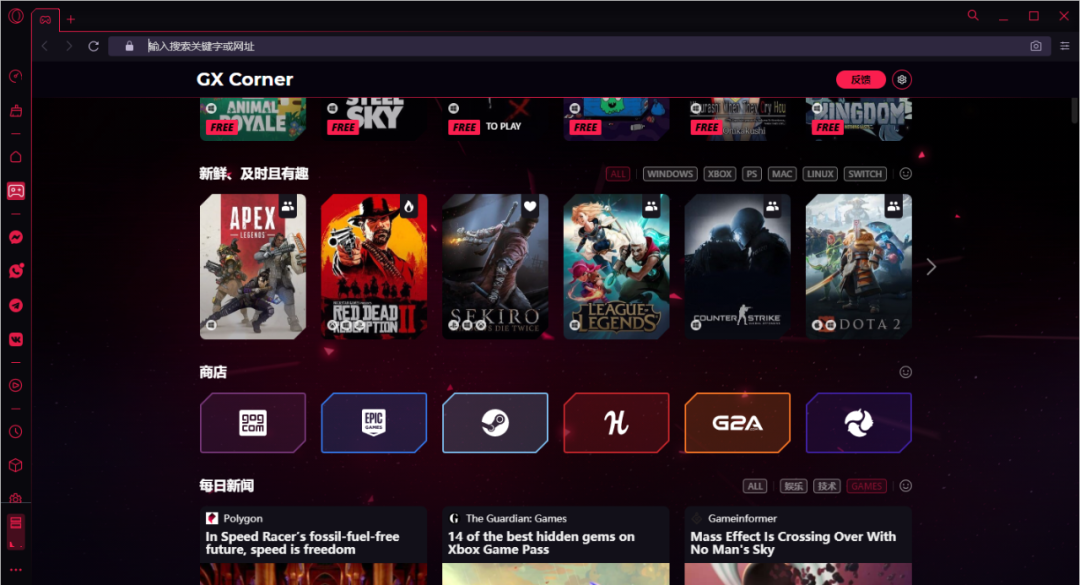The width and height of the screenshot is (1080, 585).
Task: Click the 反馈 feedback button
Action: pos(860,80)
